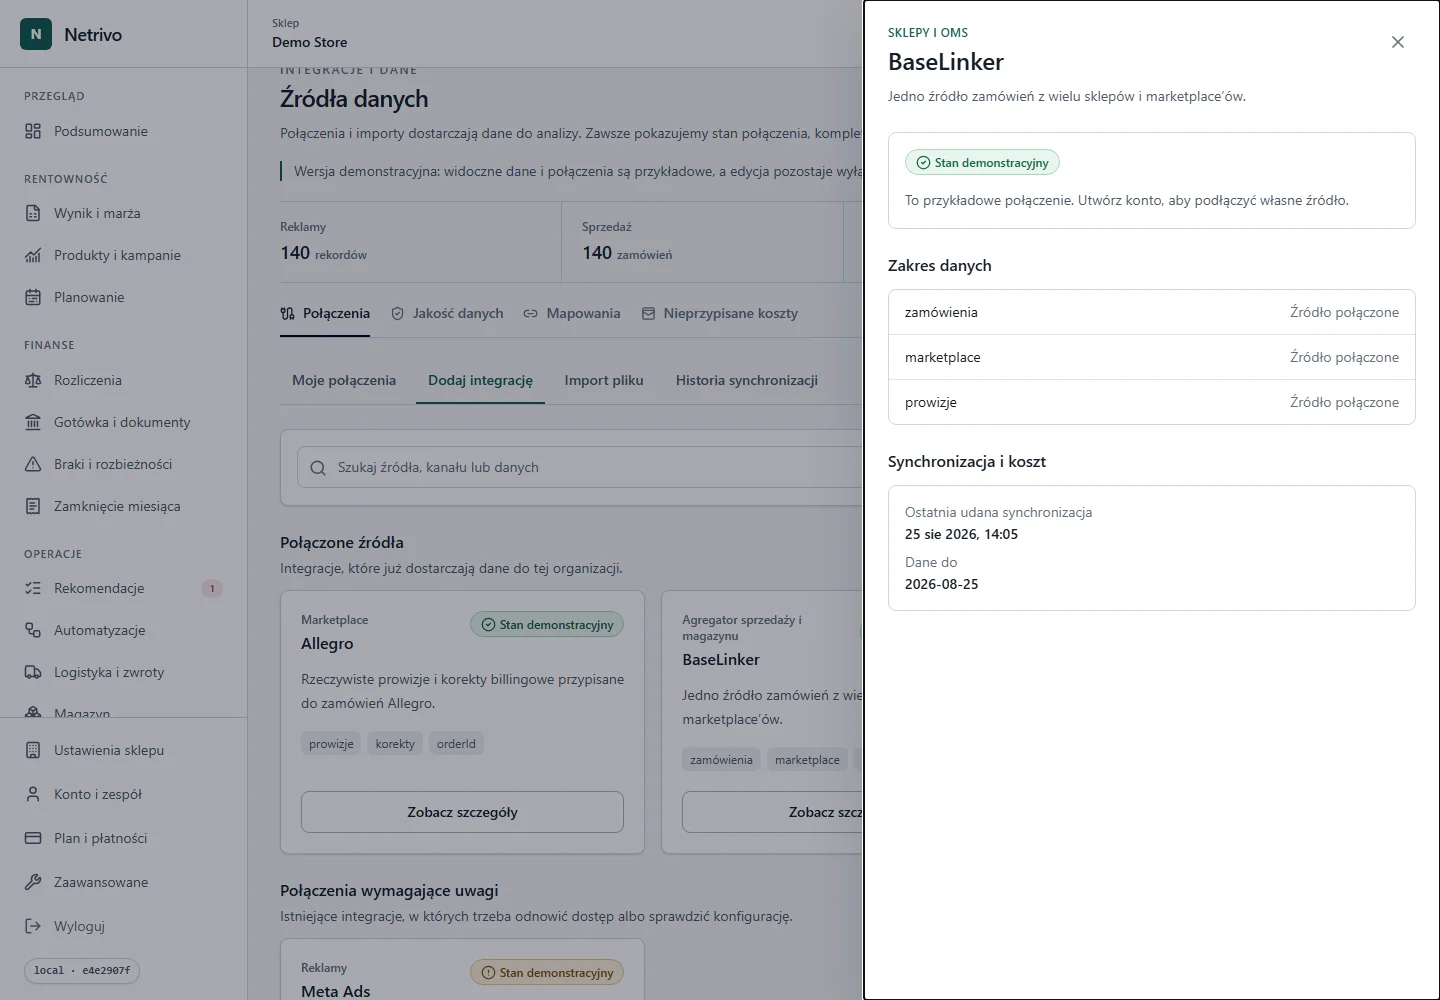Click Zobacz szczegóły on BaseLinker card

coord(772,812)
